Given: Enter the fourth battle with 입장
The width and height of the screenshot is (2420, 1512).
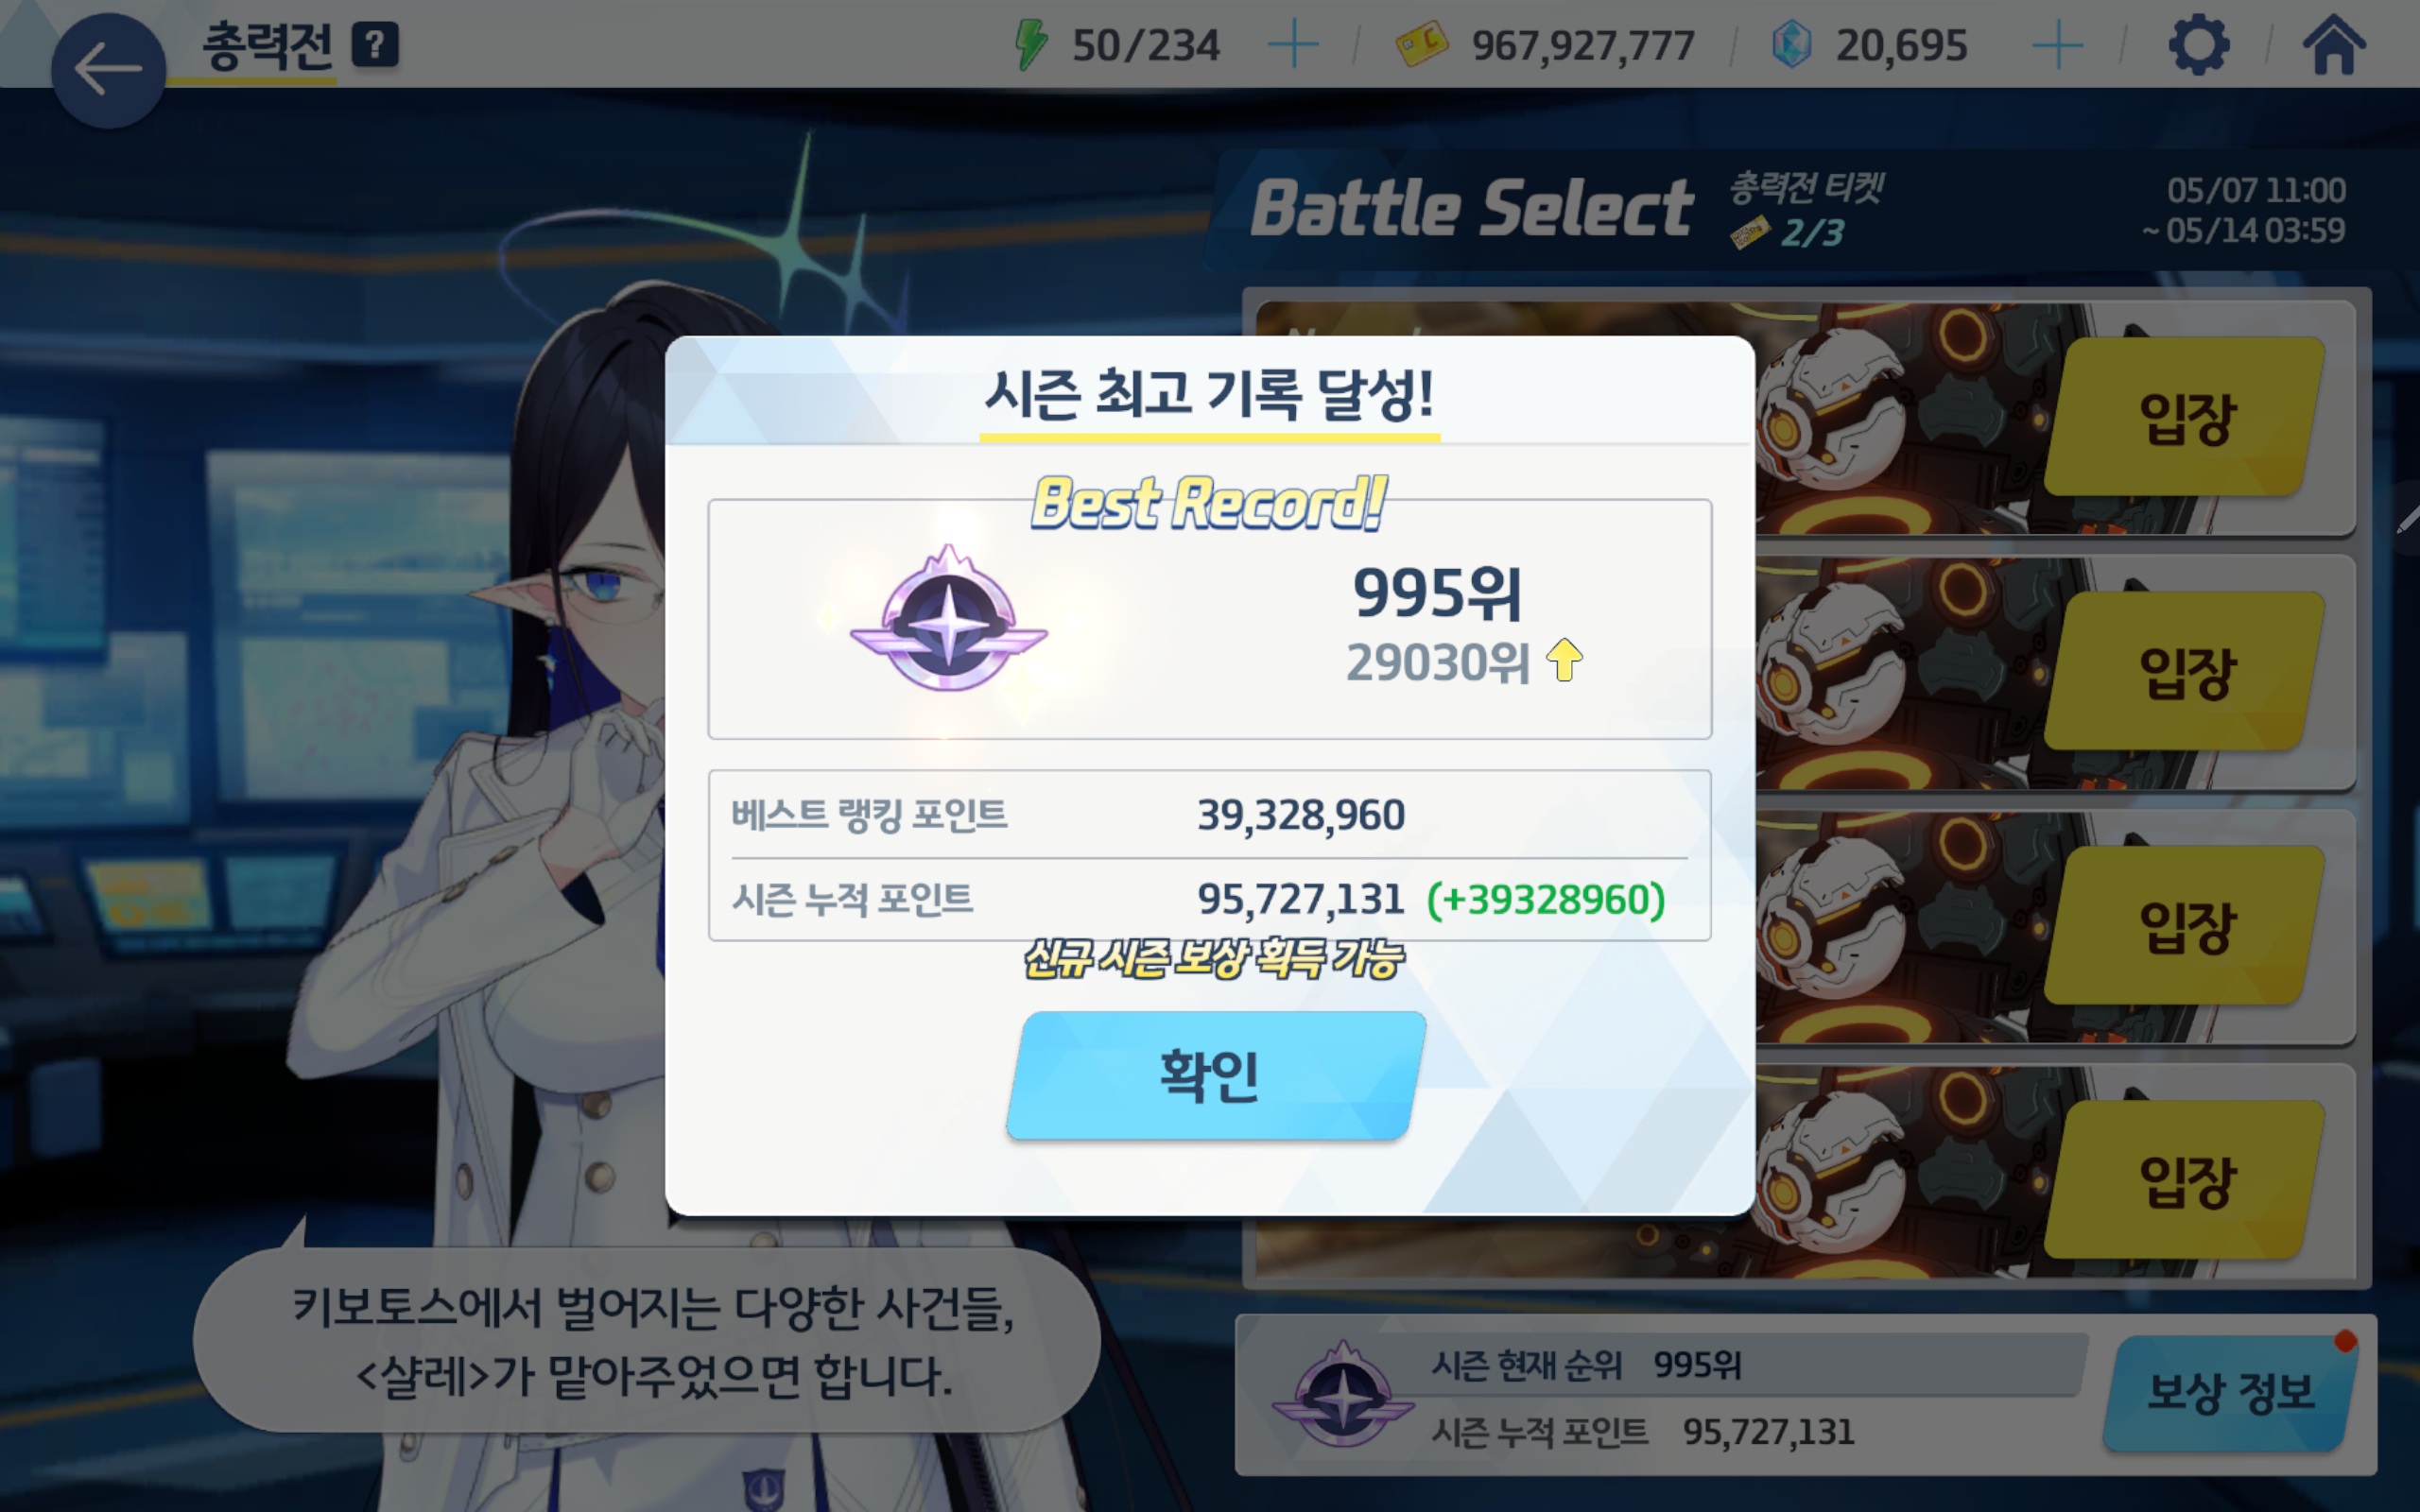Looking at the screenshot, I should 2185,1180.
